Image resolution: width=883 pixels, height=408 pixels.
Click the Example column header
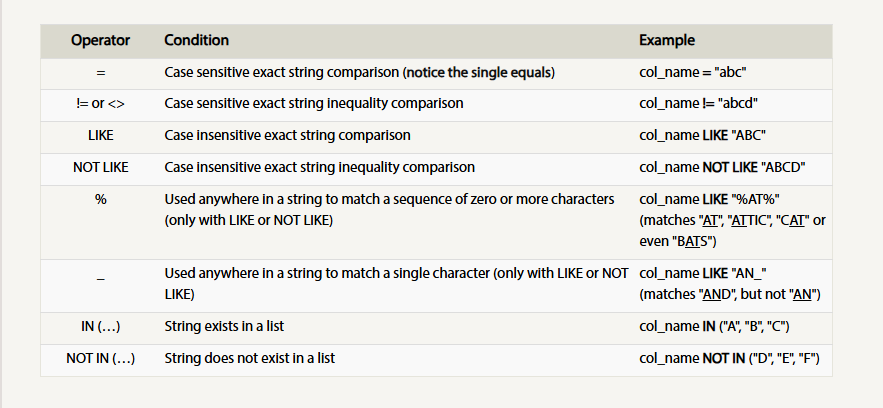point(667,41)
